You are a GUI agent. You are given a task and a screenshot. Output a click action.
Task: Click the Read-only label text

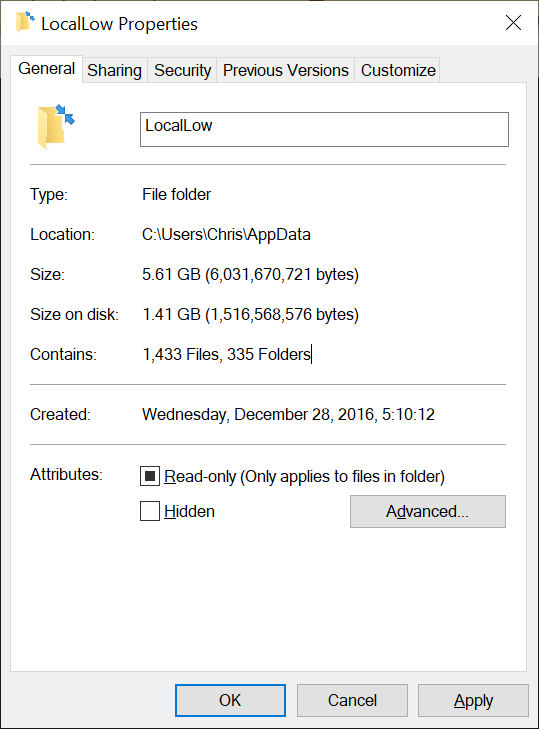[x=304, y=477]
